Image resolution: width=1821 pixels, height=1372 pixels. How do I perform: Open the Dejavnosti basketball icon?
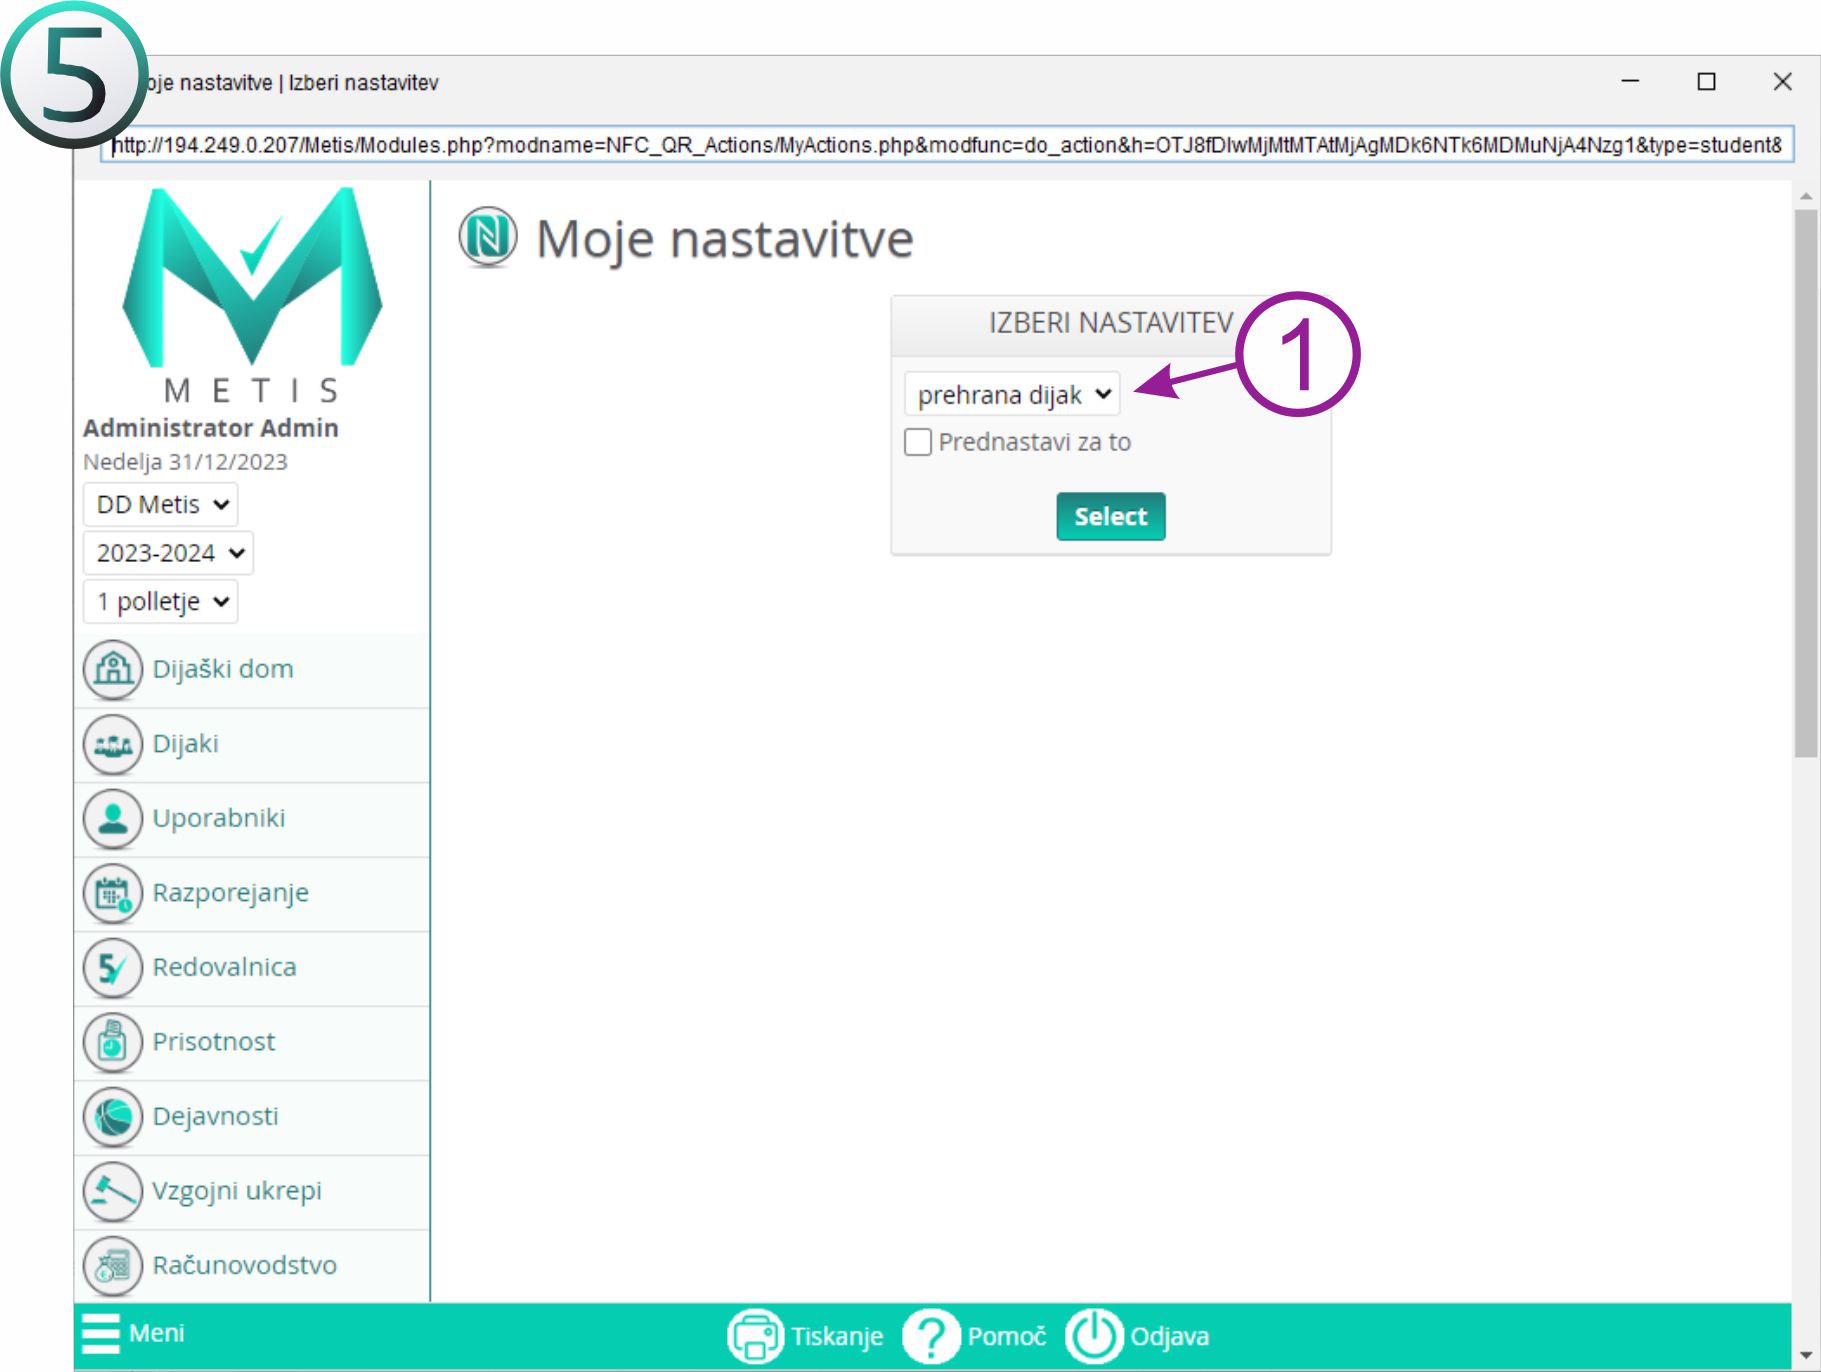[x=113, y=1116]
